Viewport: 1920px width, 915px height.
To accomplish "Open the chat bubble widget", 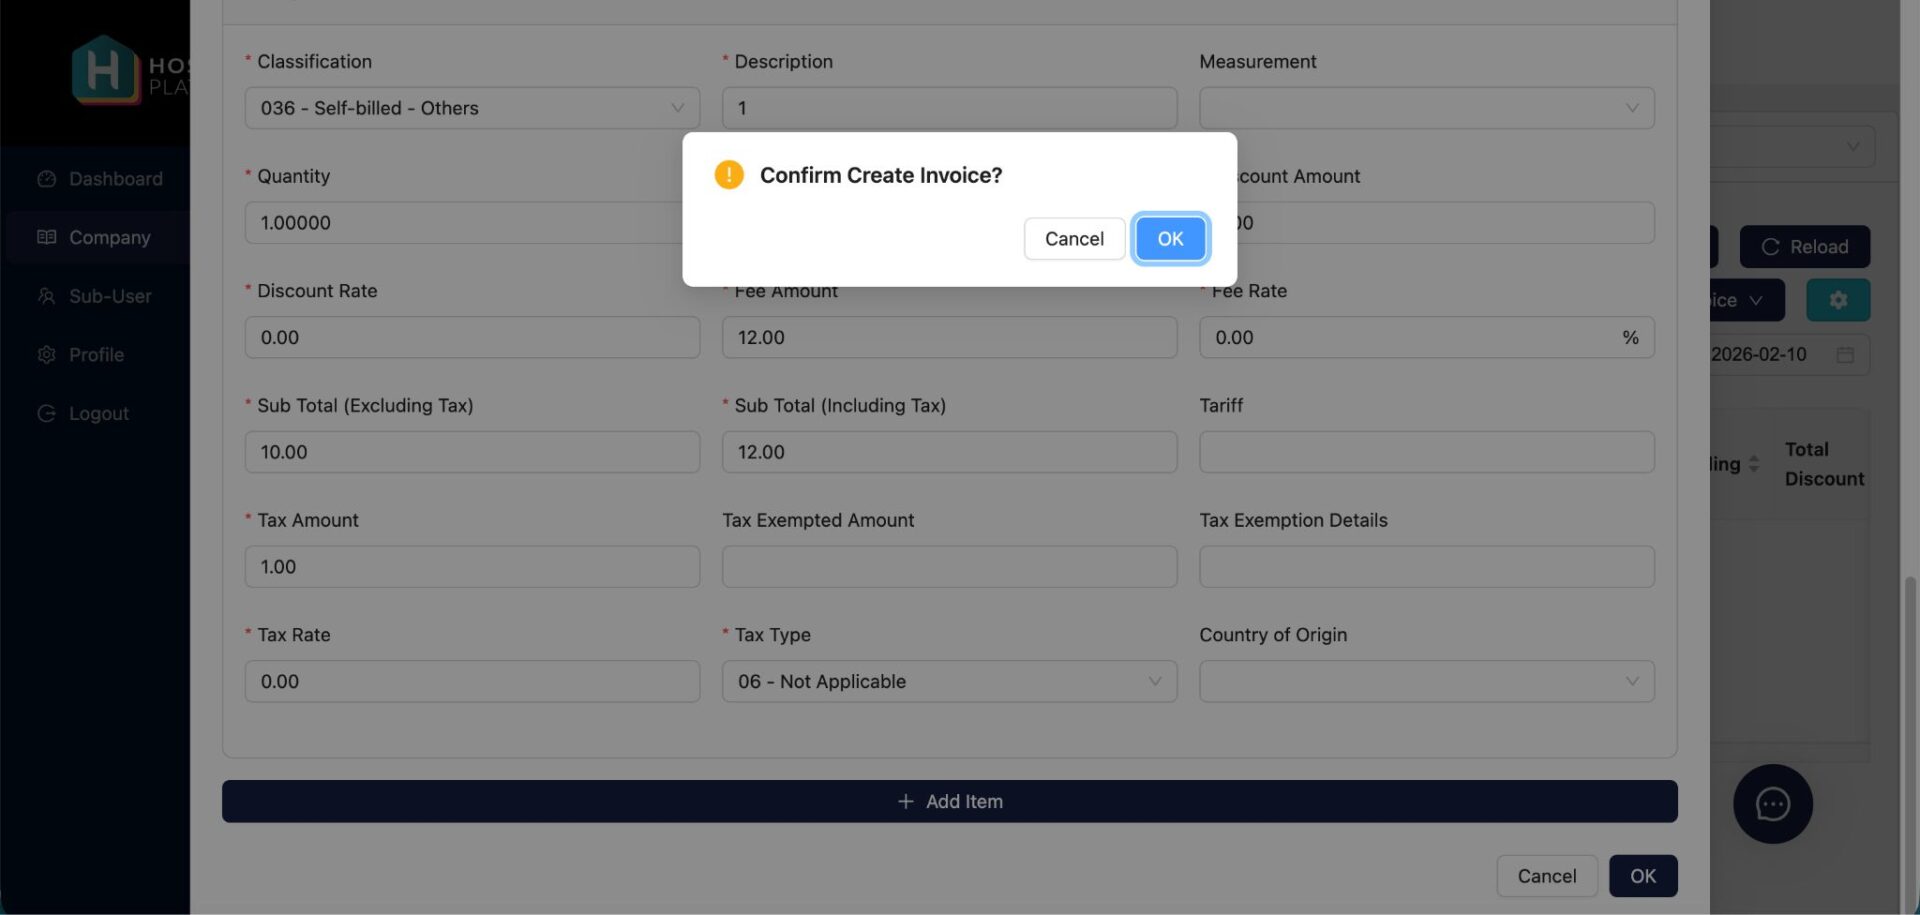I will 1772,804.
